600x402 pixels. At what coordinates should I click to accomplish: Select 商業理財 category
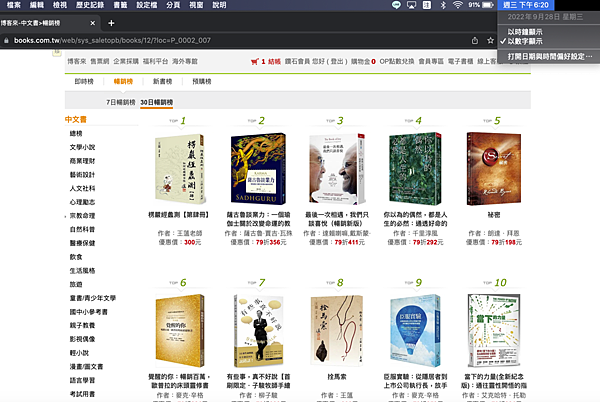point(82,161)
